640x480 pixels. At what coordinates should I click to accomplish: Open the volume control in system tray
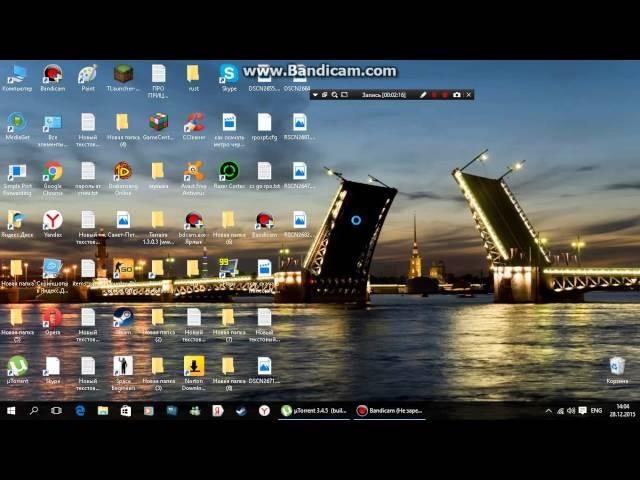tap(571, 411)
